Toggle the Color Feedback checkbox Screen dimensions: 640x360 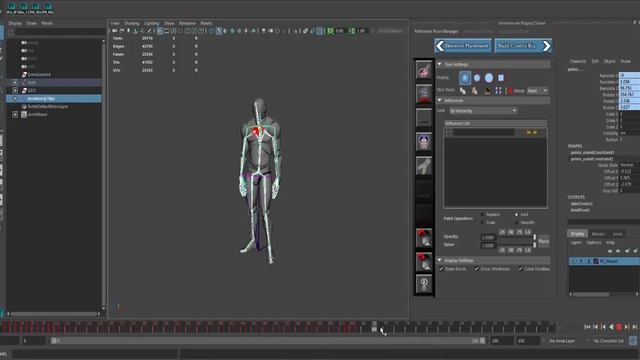(x=520, y=269)
